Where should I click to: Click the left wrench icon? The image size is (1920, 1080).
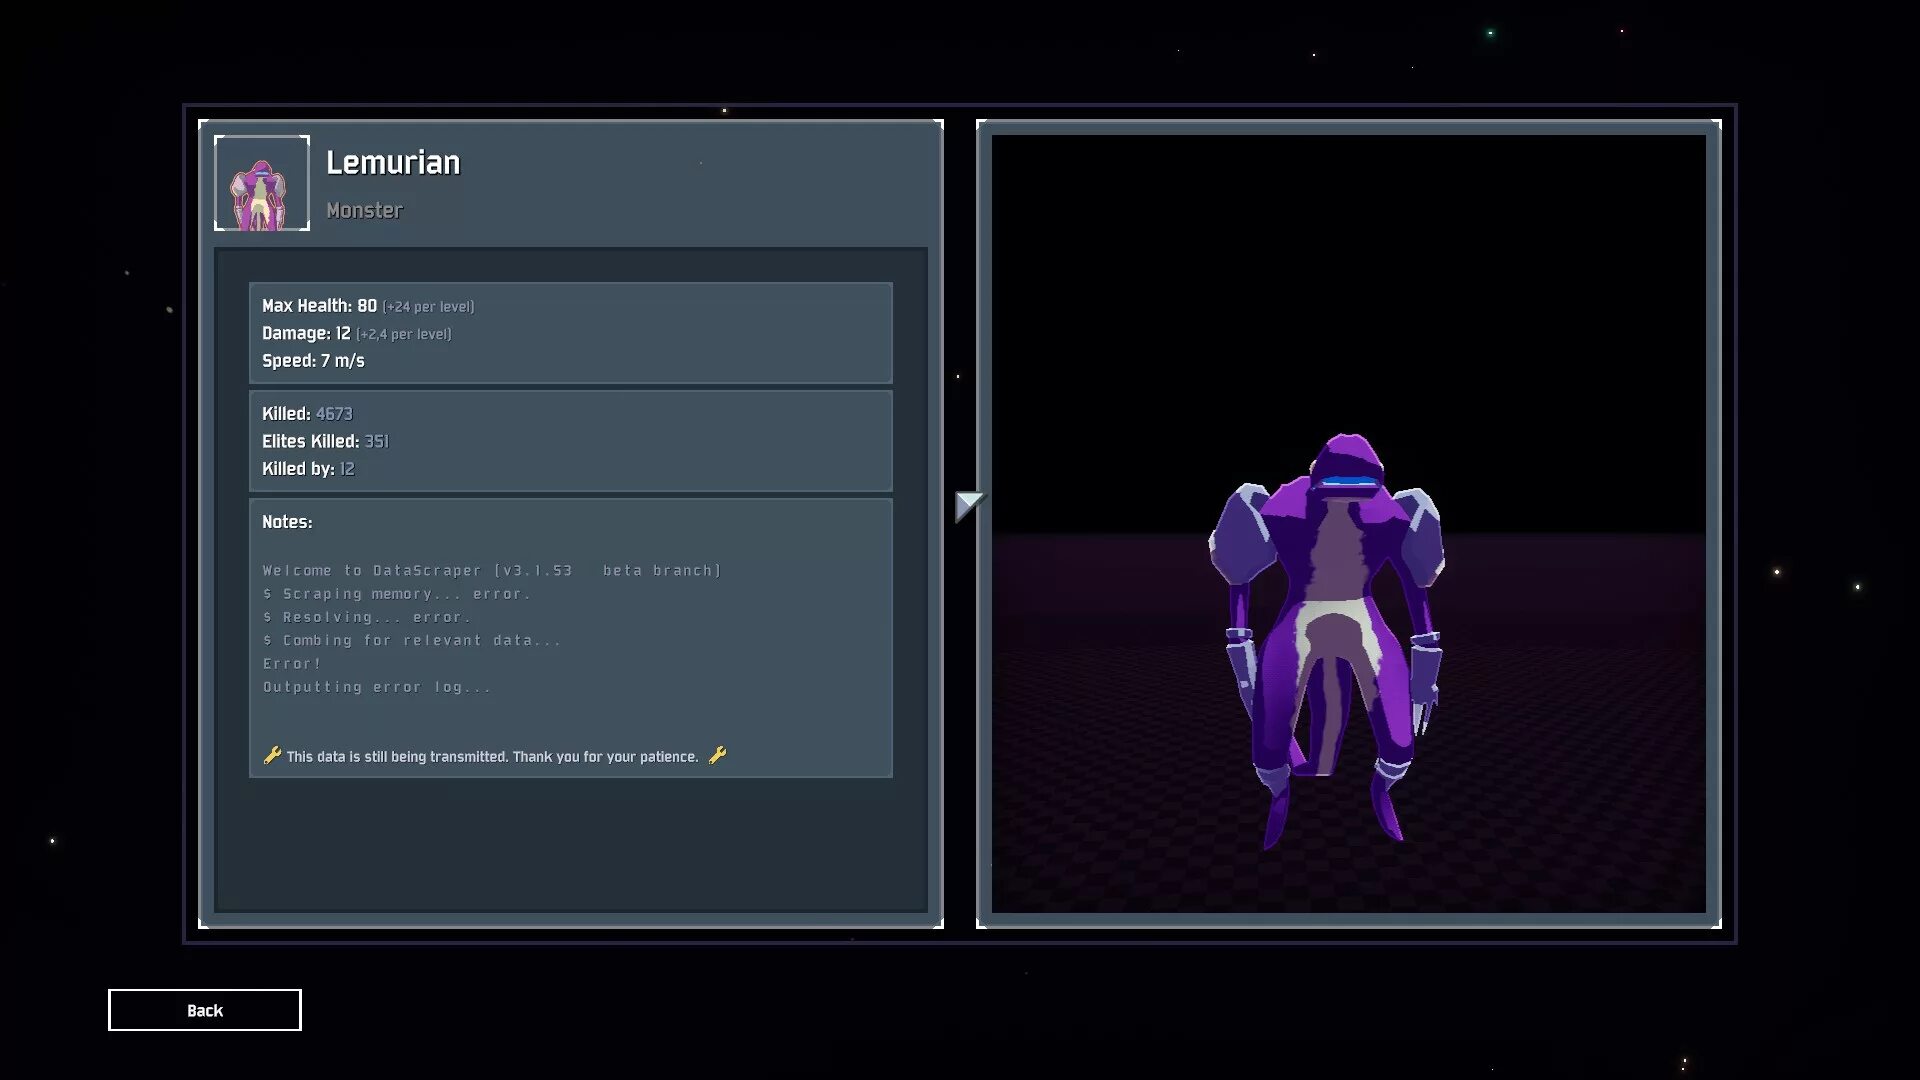[x=272, y=755]
